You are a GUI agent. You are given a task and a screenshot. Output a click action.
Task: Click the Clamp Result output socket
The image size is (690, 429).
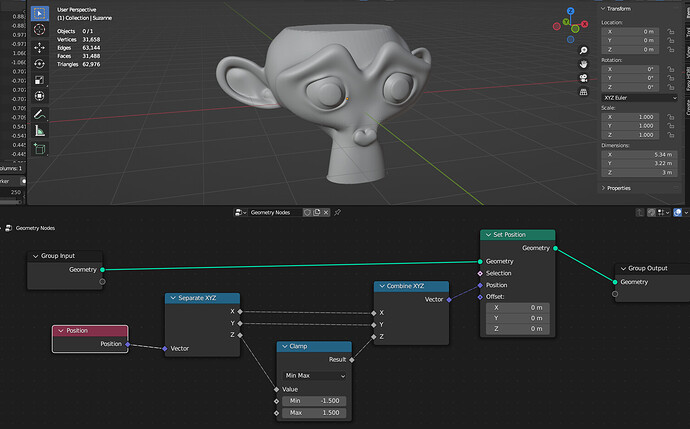point(352,360)
